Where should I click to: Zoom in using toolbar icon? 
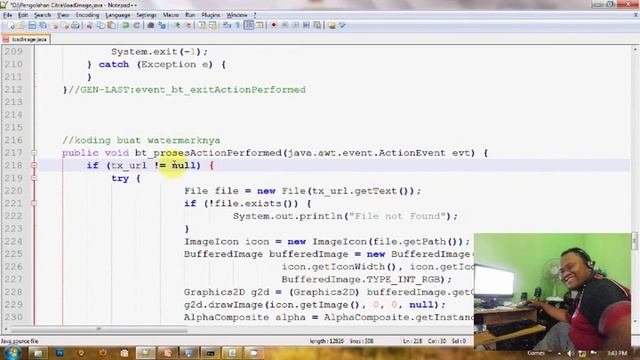pos(177,25)
